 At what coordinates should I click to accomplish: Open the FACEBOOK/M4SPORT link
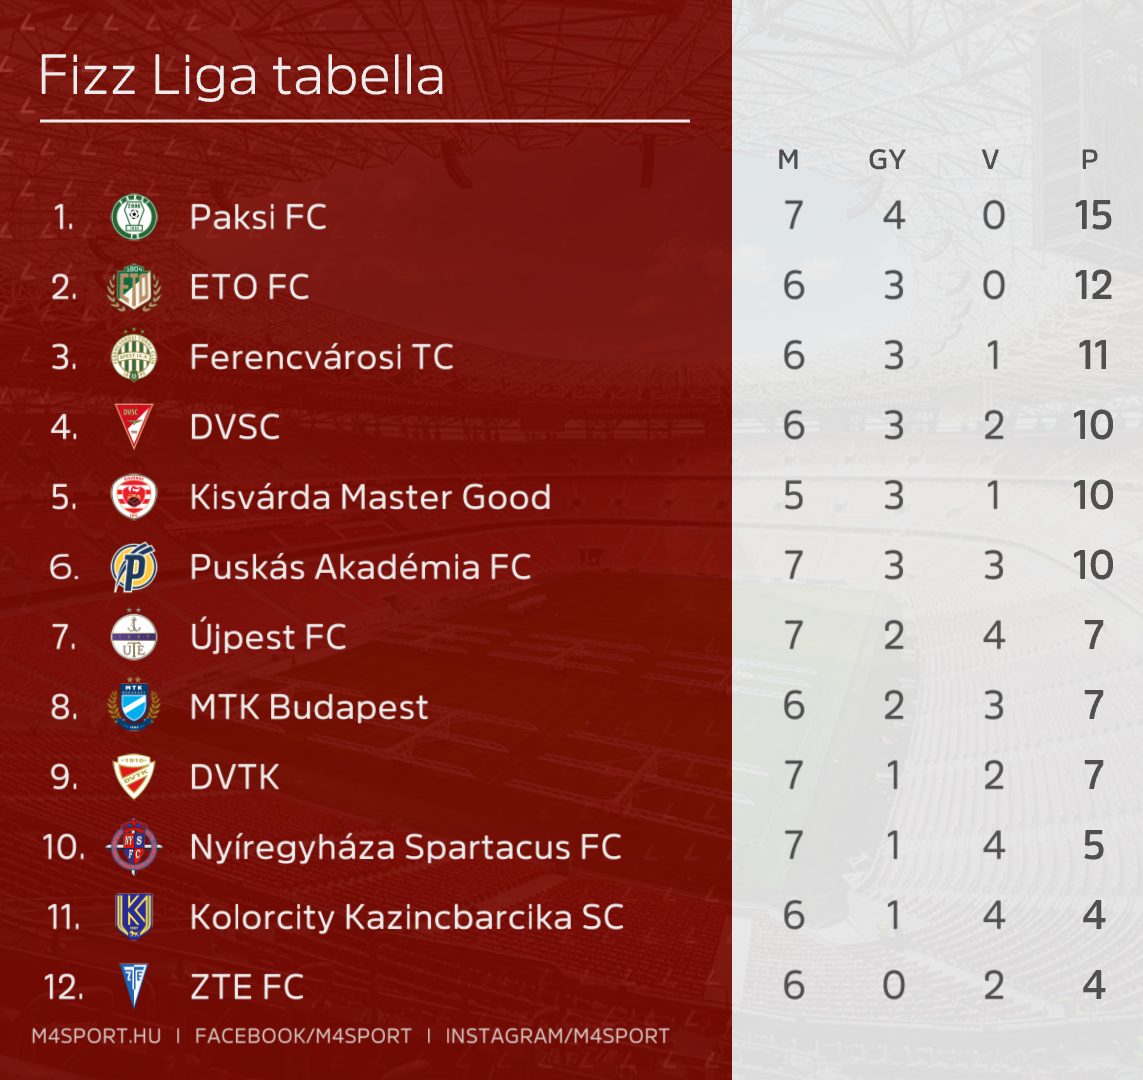303,1036
